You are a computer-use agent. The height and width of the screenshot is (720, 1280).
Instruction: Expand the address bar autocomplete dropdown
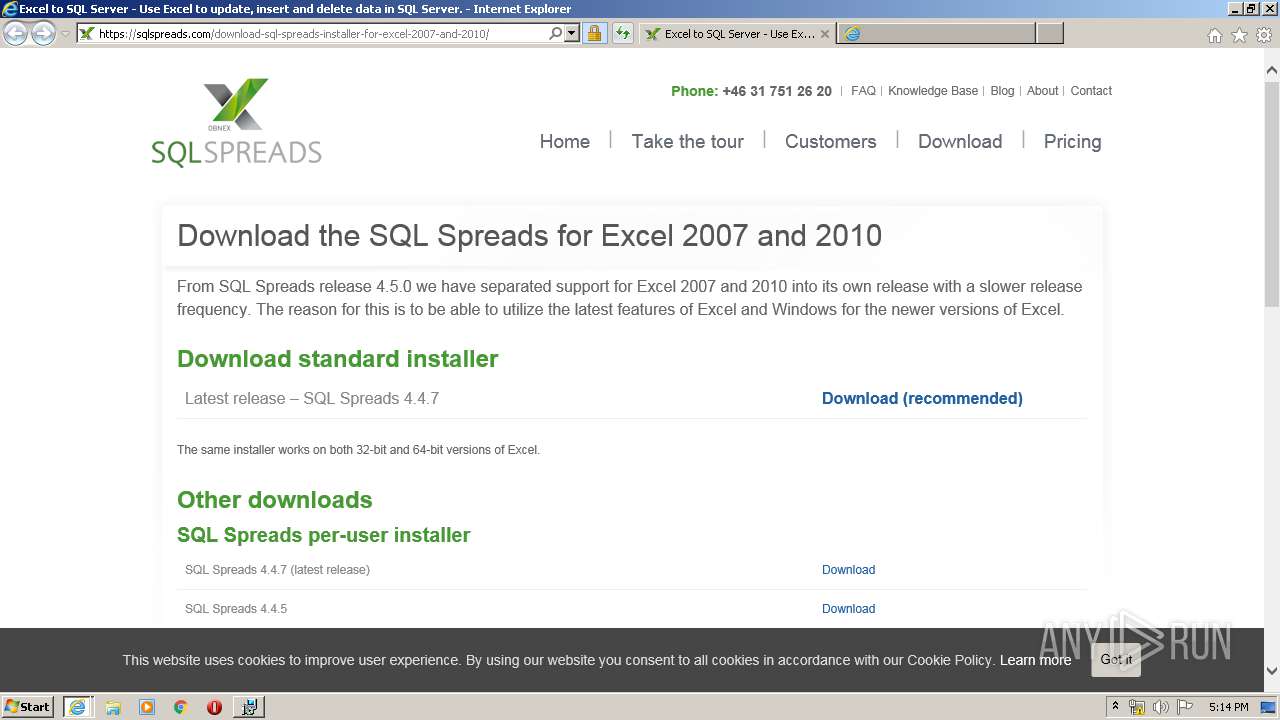[572, 33]
